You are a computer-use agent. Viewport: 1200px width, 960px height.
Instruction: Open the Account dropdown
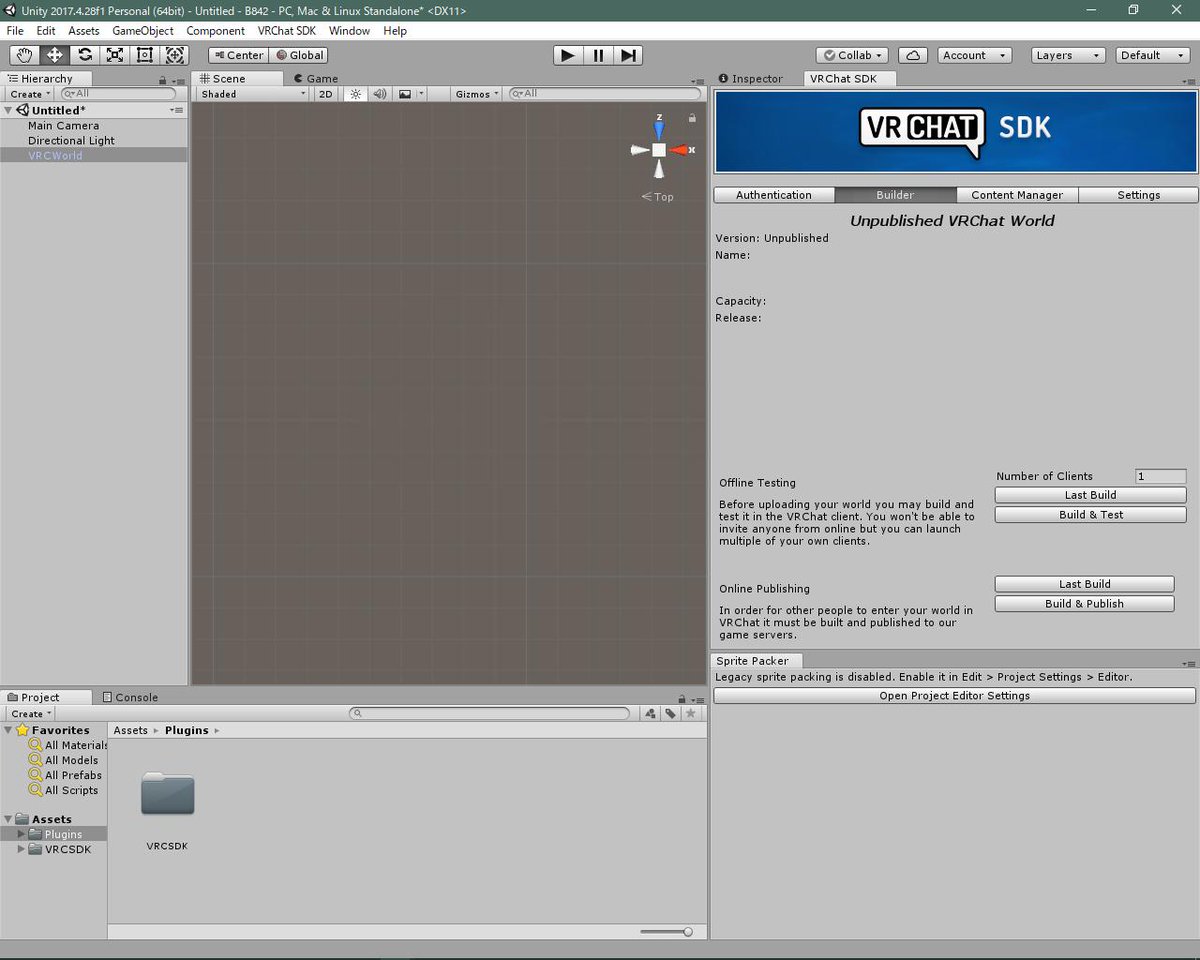(x=974, y=55)
